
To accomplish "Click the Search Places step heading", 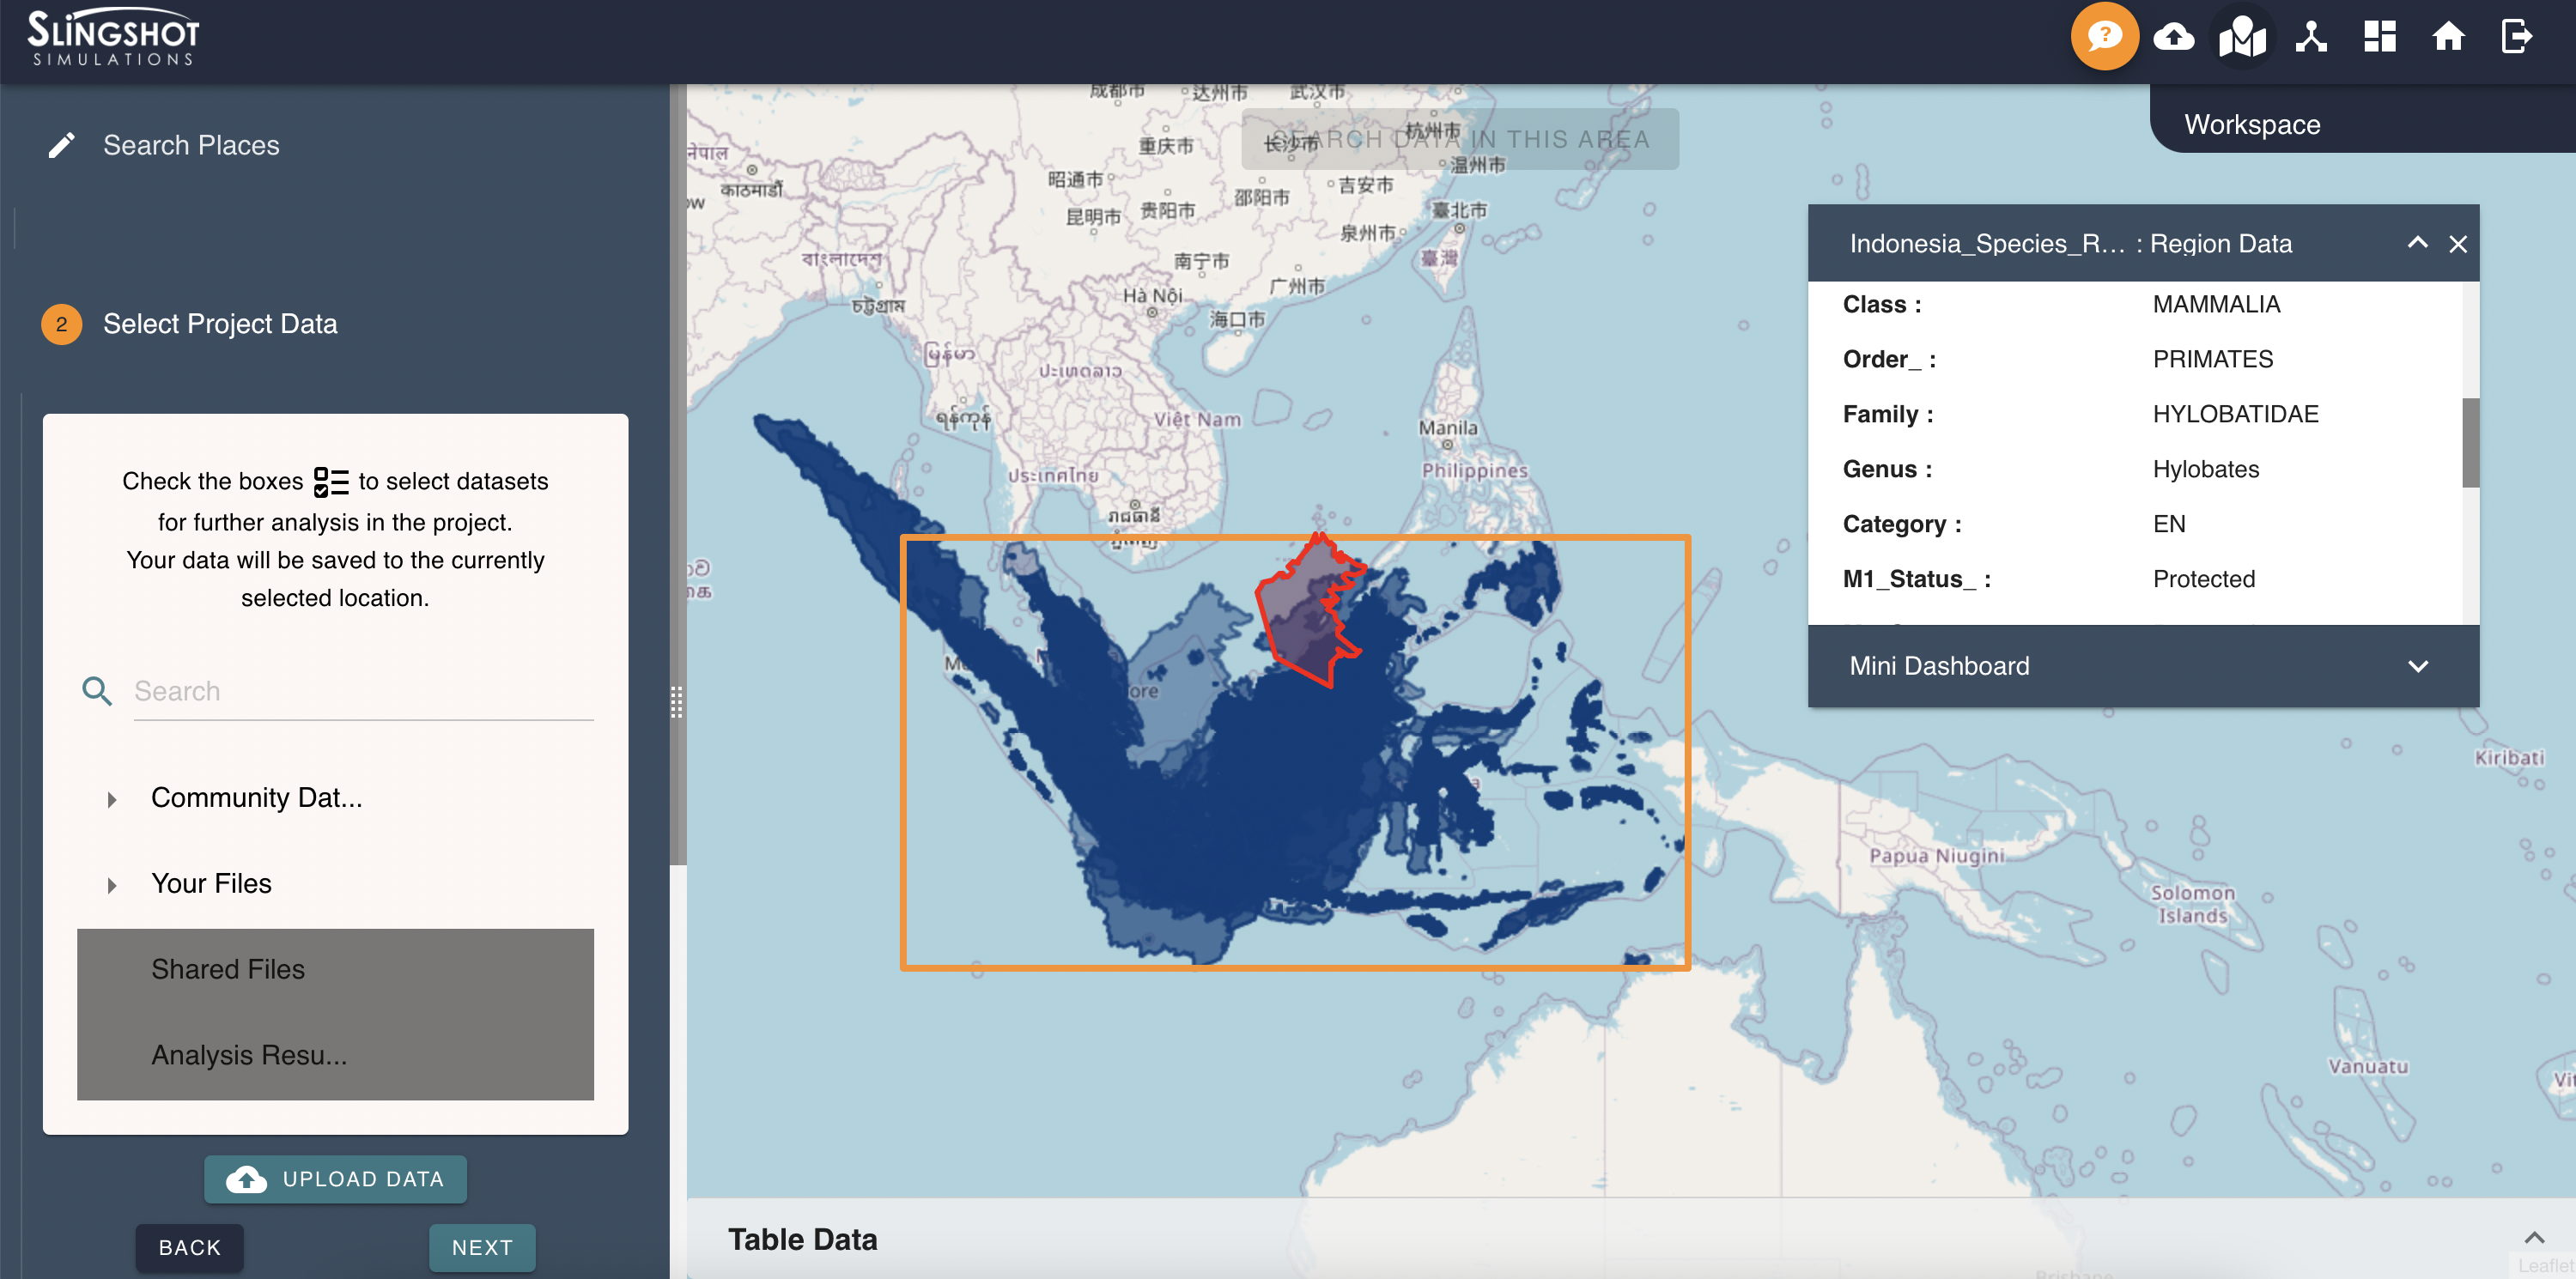I will [x=191, y=146].
